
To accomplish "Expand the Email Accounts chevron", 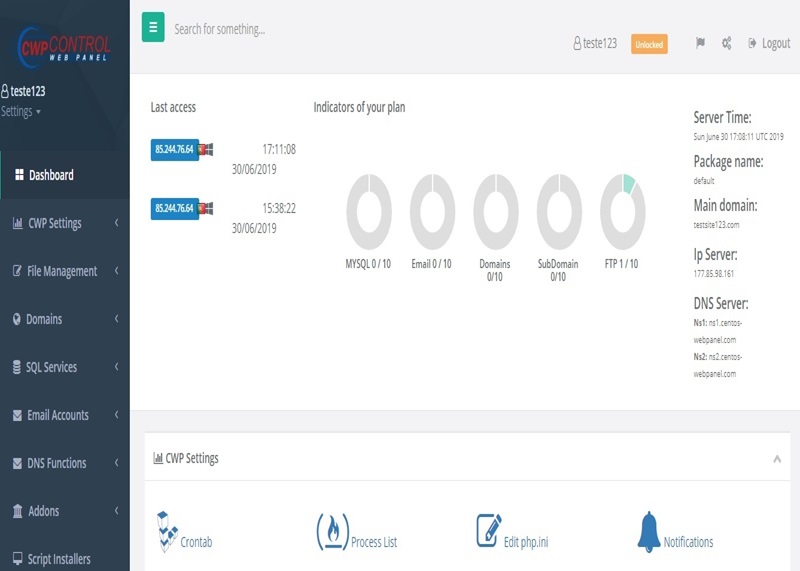I will pos(116,414).
